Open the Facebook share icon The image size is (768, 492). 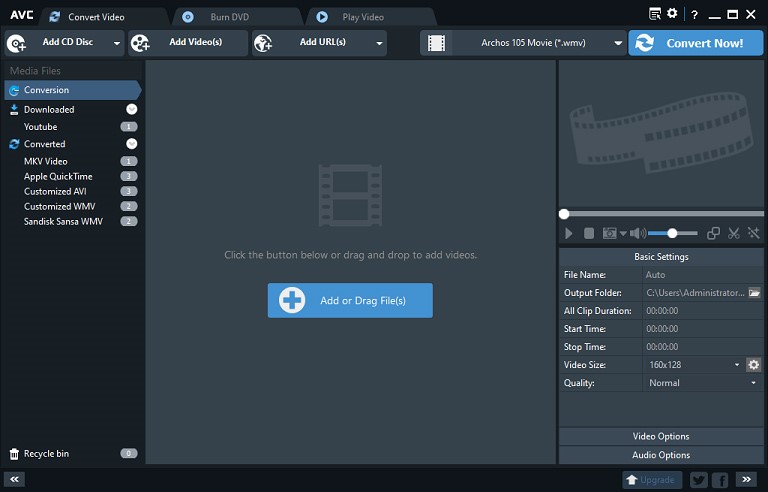point(720,480)
